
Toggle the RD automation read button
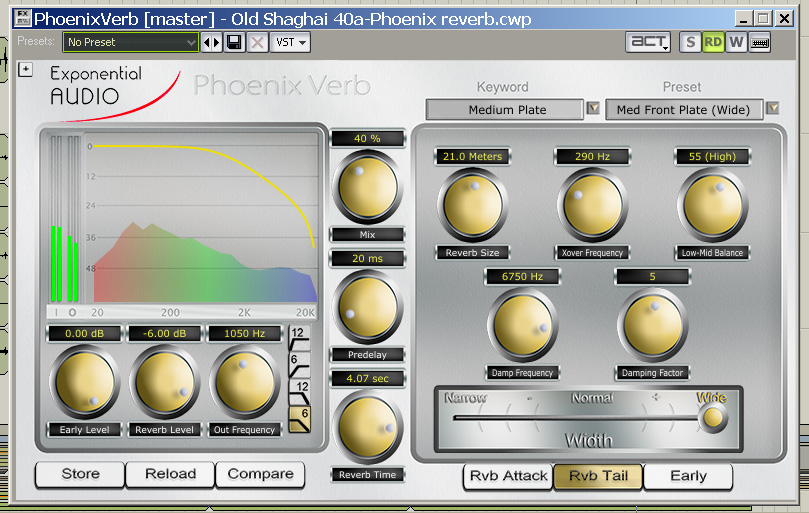tap(713, 42)
